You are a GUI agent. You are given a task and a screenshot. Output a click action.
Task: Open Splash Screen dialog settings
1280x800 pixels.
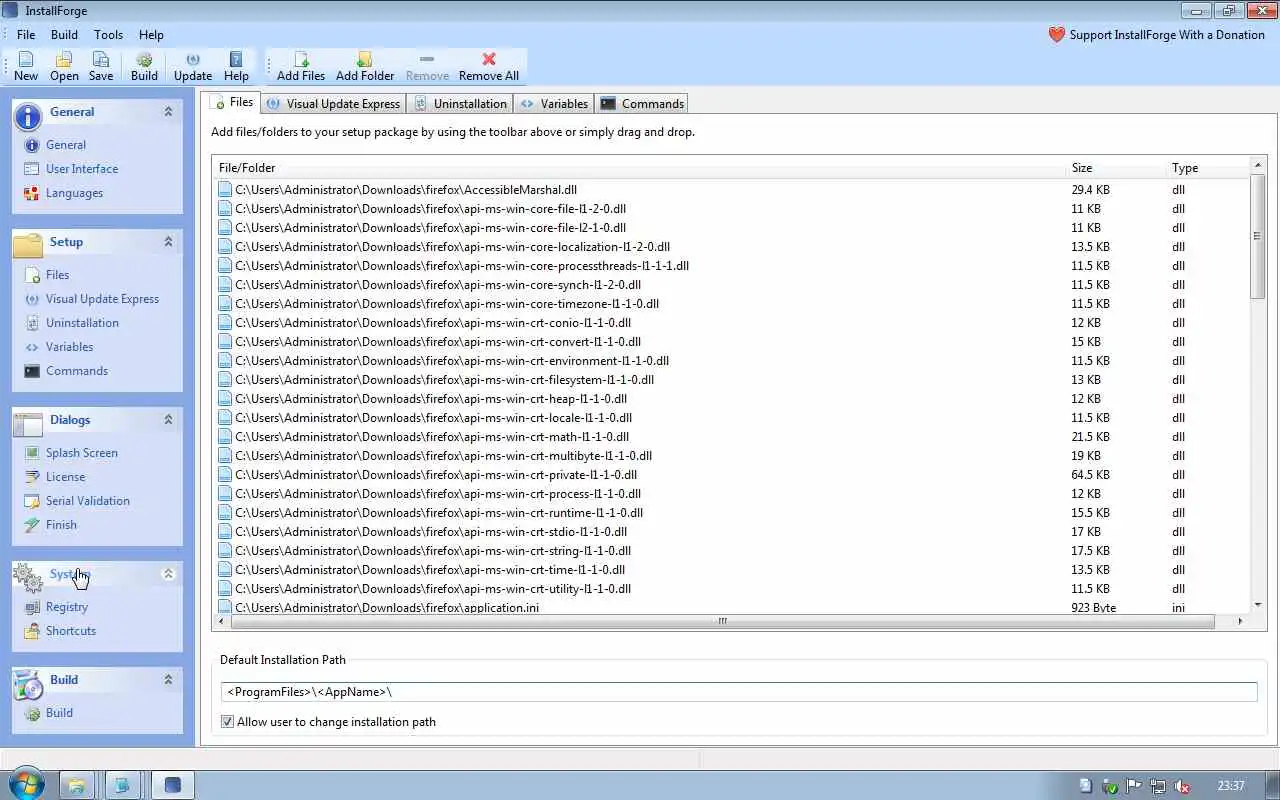(82, 453)
